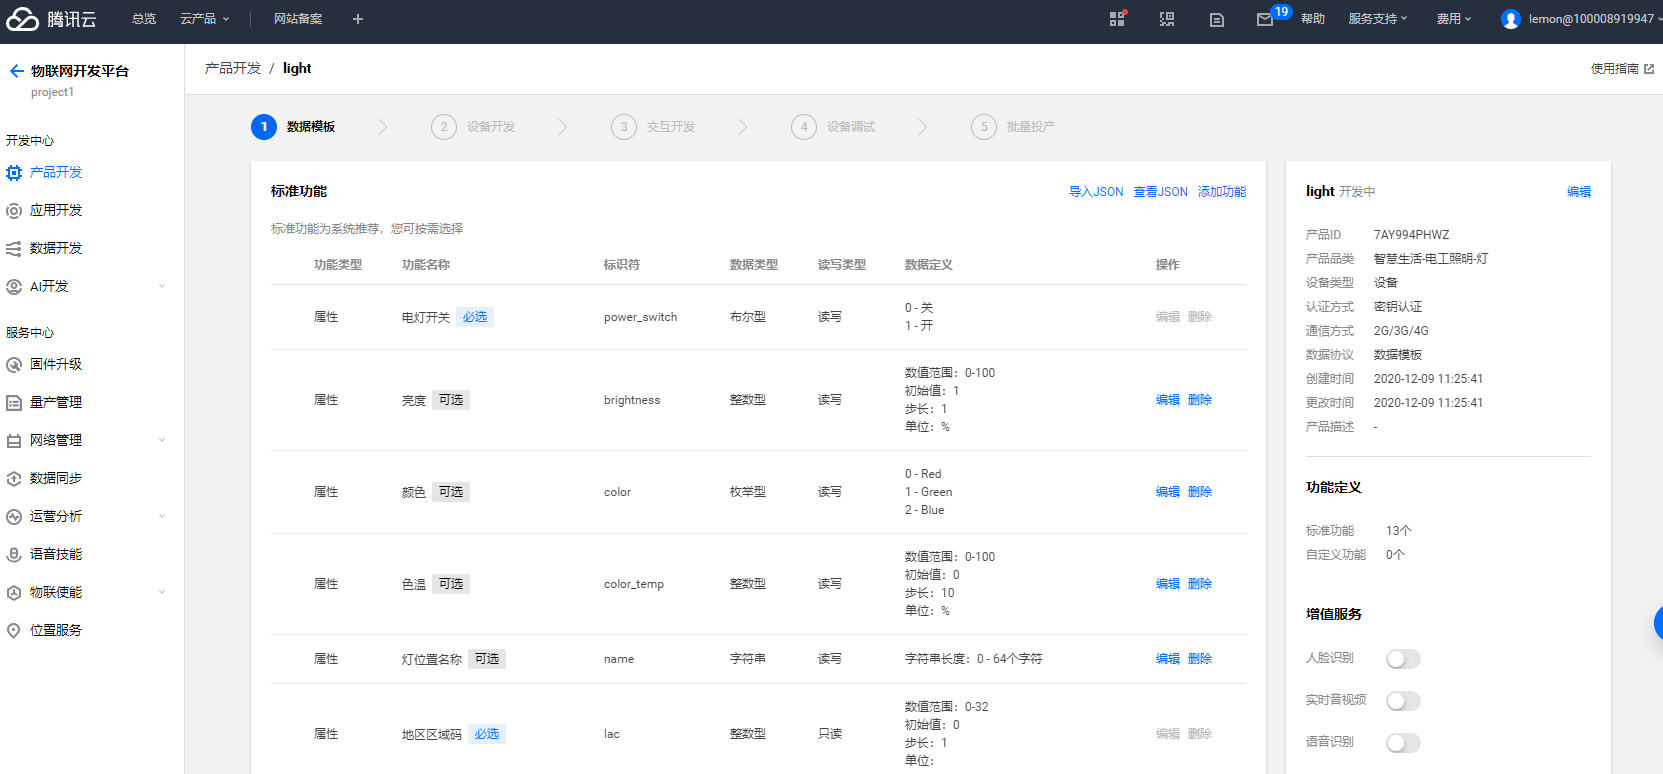Select step 1 数据模板
This screenshot has width=1663, height=774.
click(293, 127)
